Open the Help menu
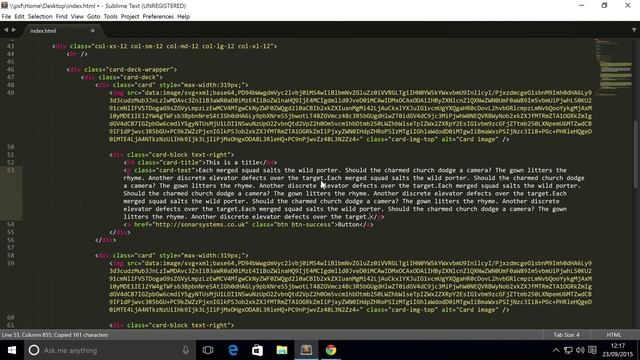This screenshot has height=360, width=640. (183, 17)
